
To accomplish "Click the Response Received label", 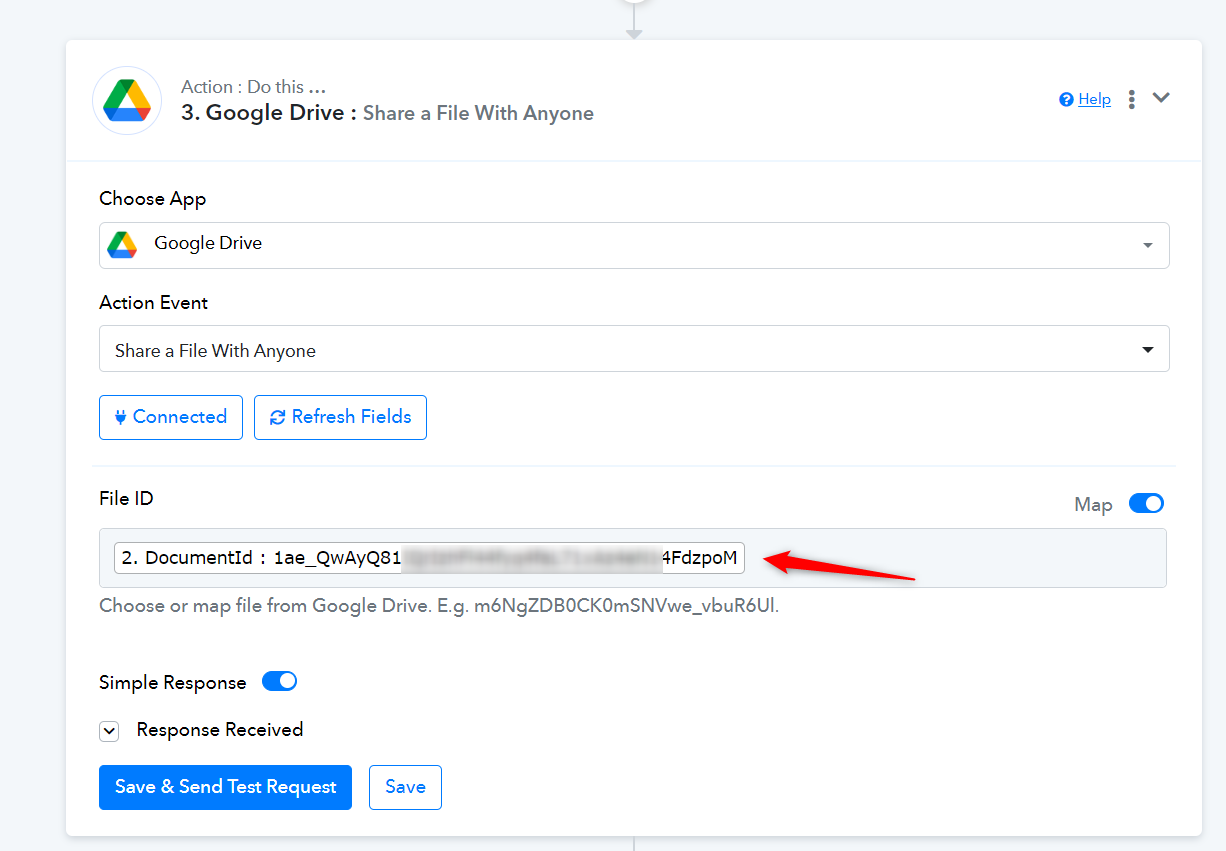I will point(220,730).
